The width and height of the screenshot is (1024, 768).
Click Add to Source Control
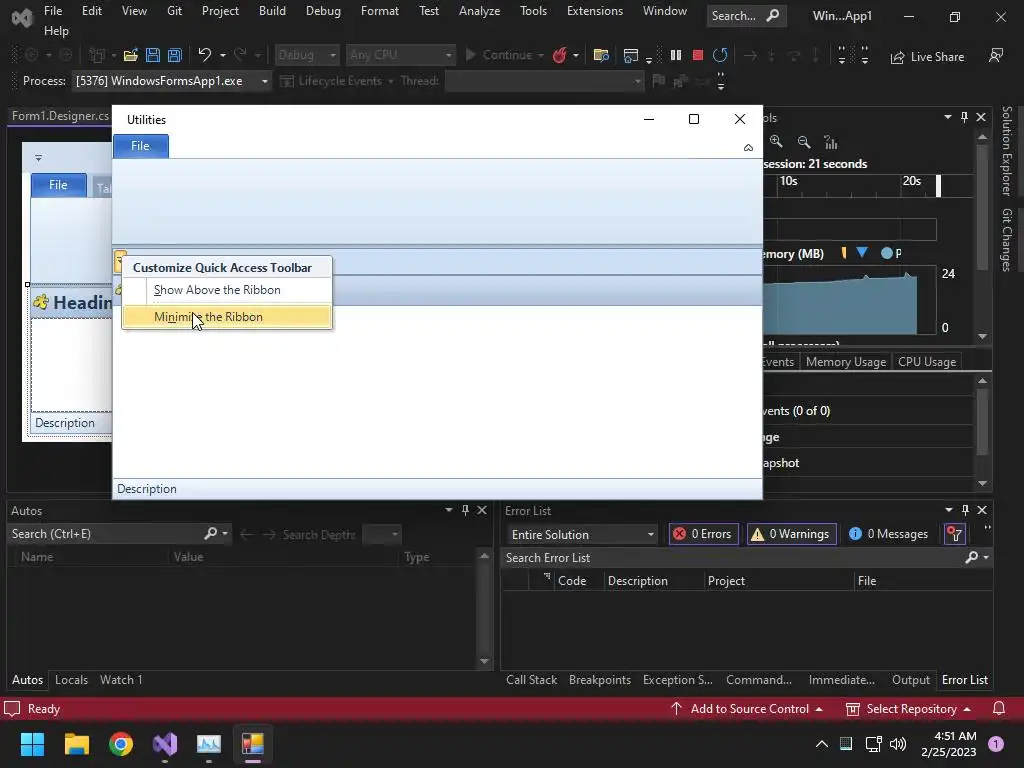coord(746,709)
